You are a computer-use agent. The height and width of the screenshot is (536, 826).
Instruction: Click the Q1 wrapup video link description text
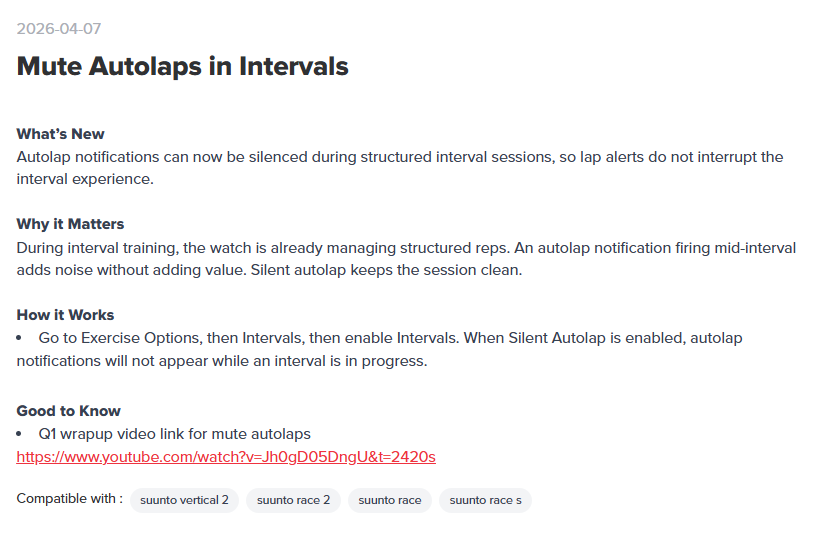click(174, 434)
